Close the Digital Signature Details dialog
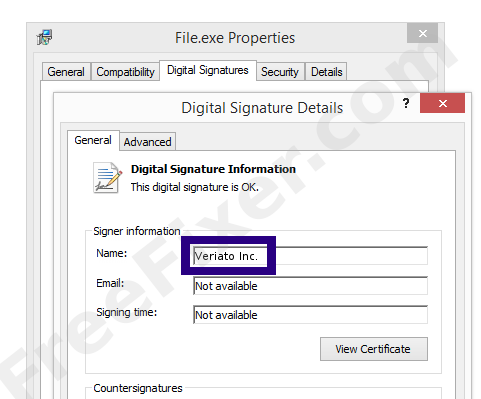The width and height of the screenshot is (481, 399). (x=442, y=103)
